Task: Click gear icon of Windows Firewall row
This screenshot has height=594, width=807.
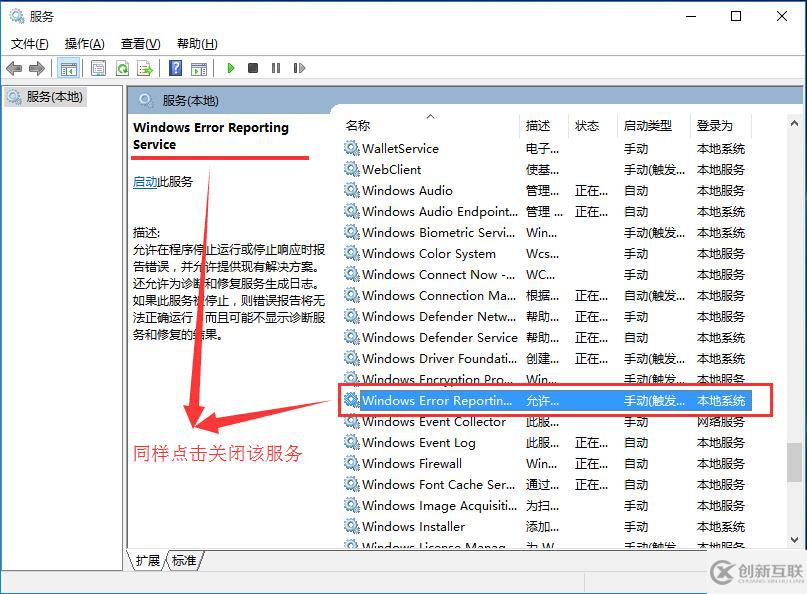Action: pyautogui.click(x=352, y=463)
